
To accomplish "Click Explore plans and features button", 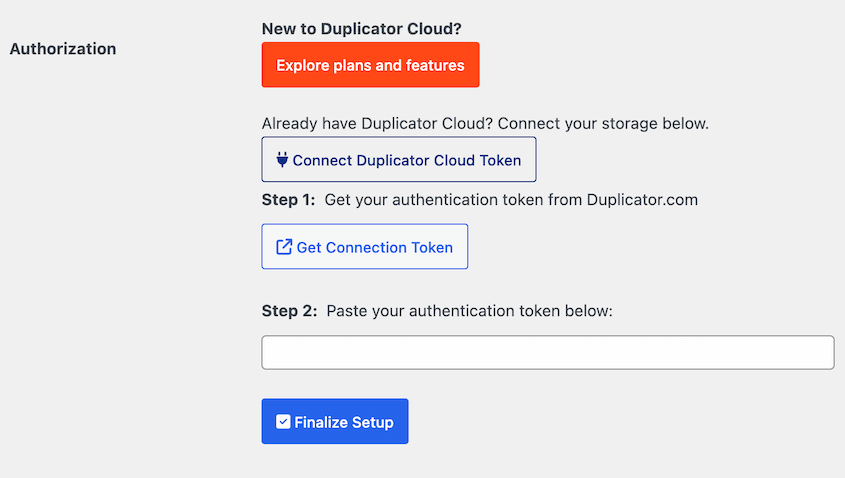I will pos(370,65).
